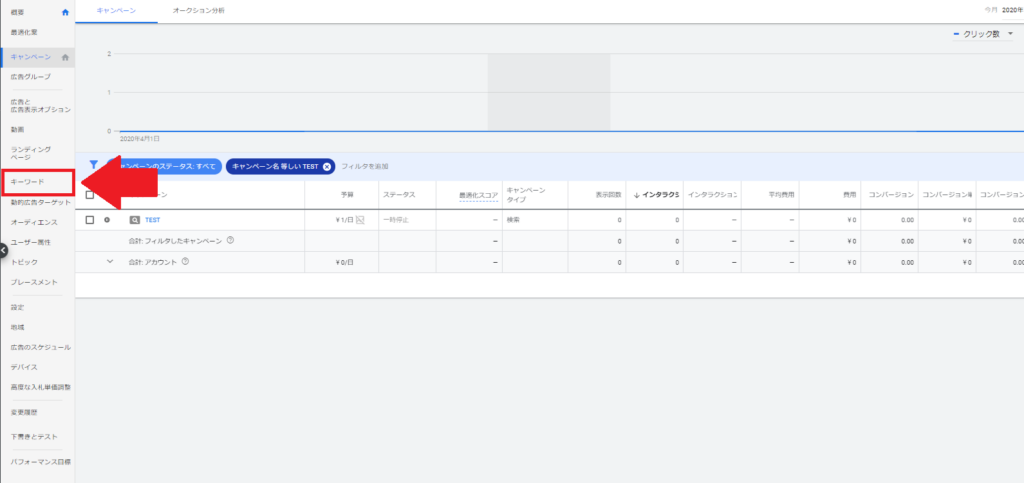Switch to the キャンペーン tab
The image size is (1024, 483).
pyautogui.click(x=116, y=11)
